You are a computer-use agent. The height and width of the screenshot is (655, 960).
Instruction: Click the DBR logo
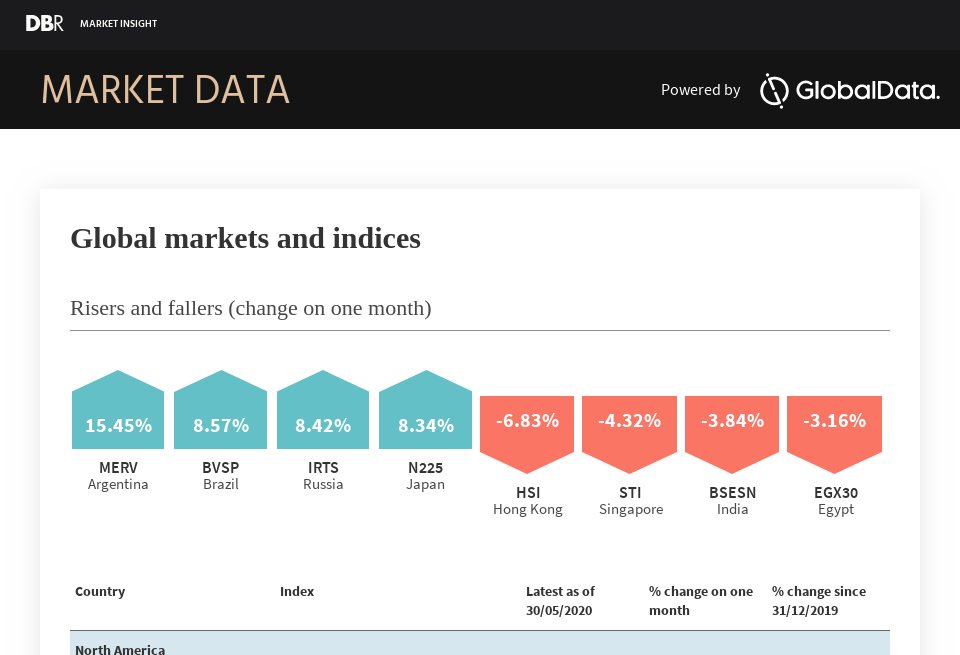click(44, 23)
